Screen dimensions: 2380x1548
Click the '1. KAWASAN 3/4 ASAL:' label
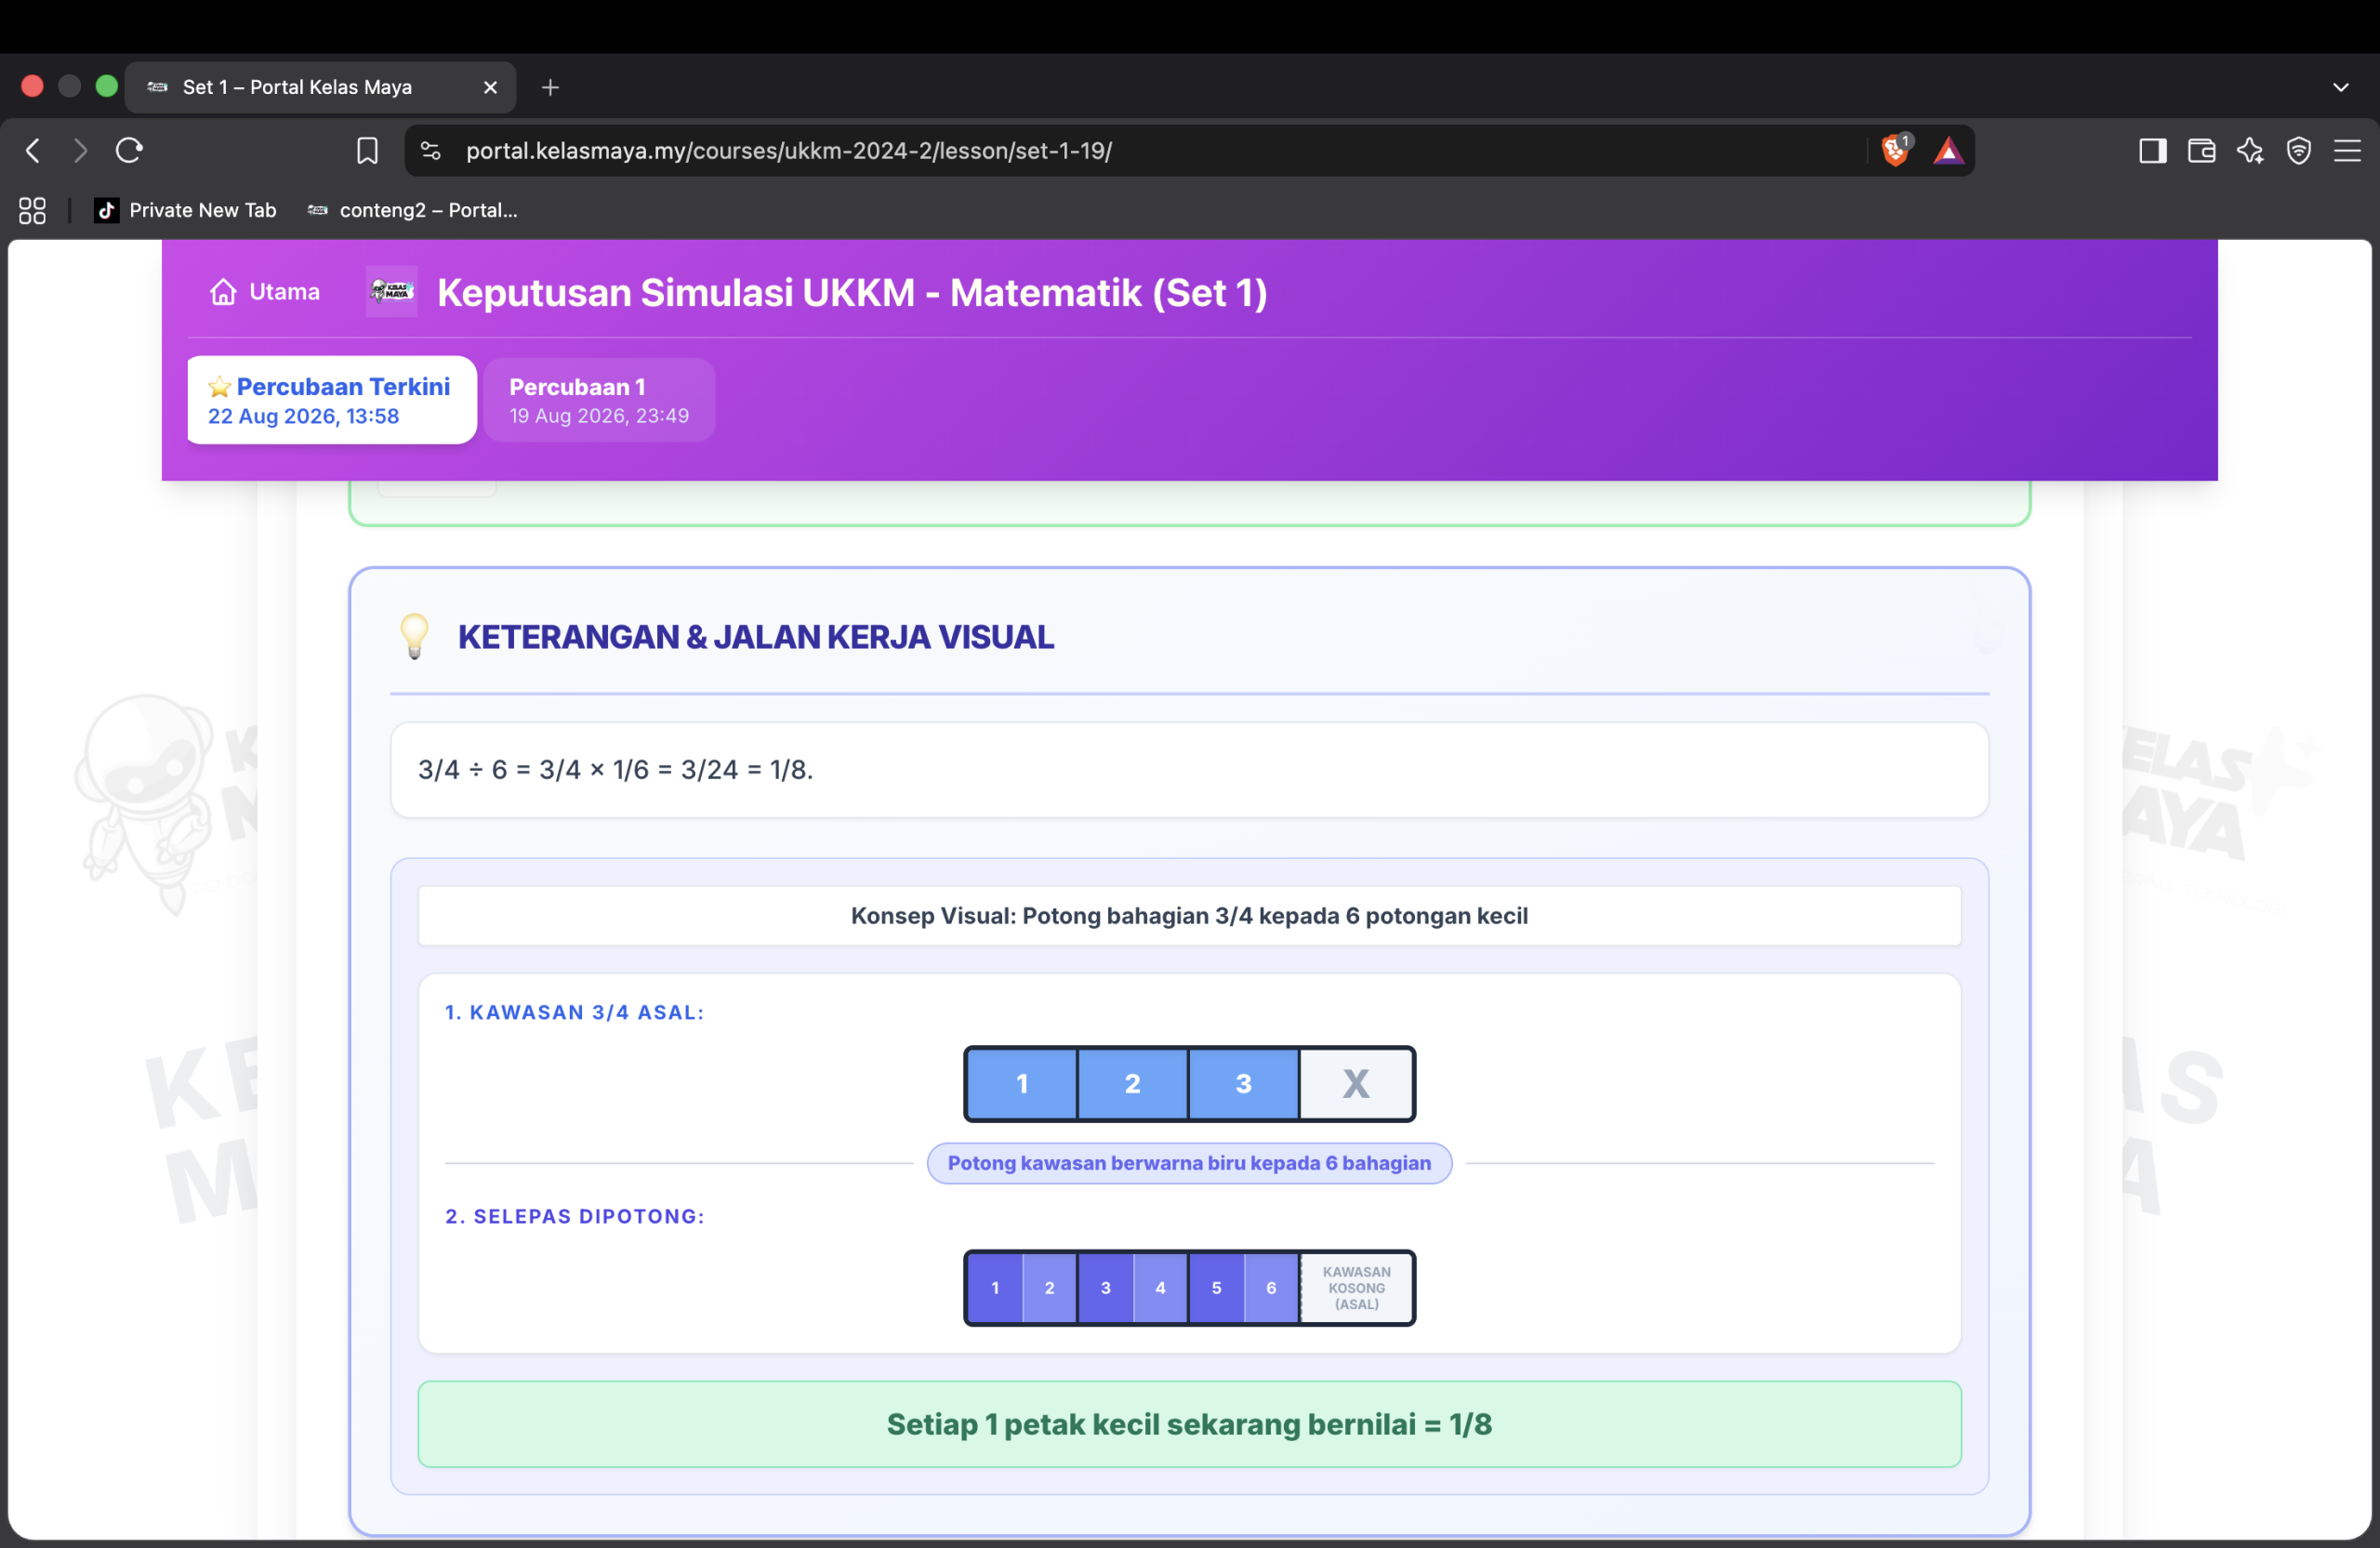(x=575, y=1013)
